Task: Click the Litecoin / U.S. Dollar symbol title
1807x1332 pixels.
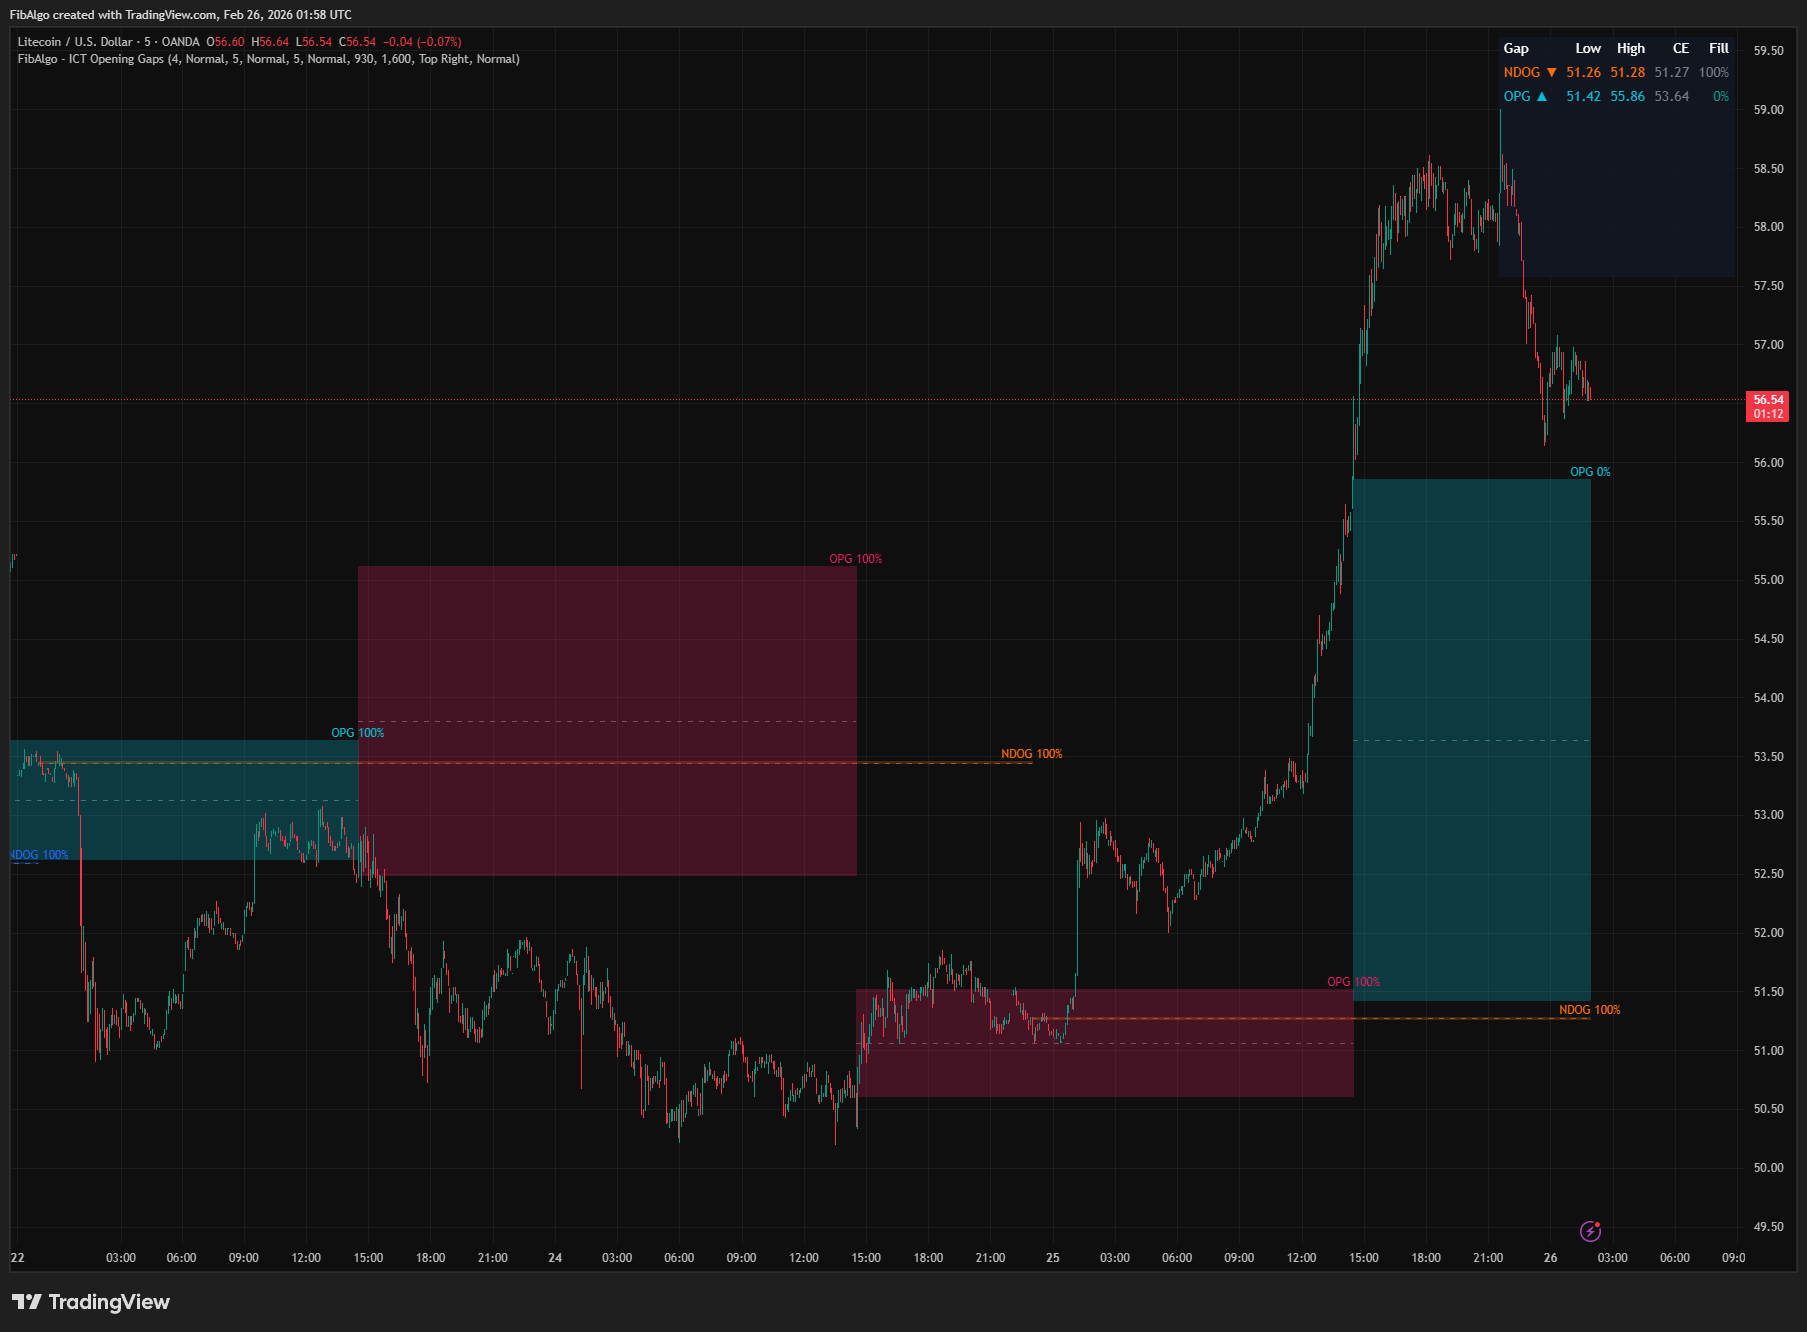Action: (x=75, y=42)
